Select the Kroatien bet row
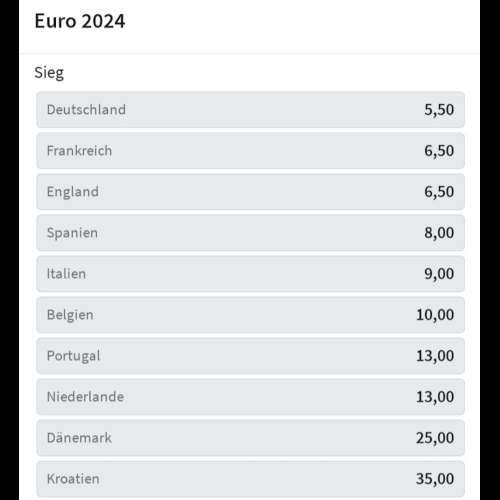The image size is (500, 500). [x=250, y=479]
